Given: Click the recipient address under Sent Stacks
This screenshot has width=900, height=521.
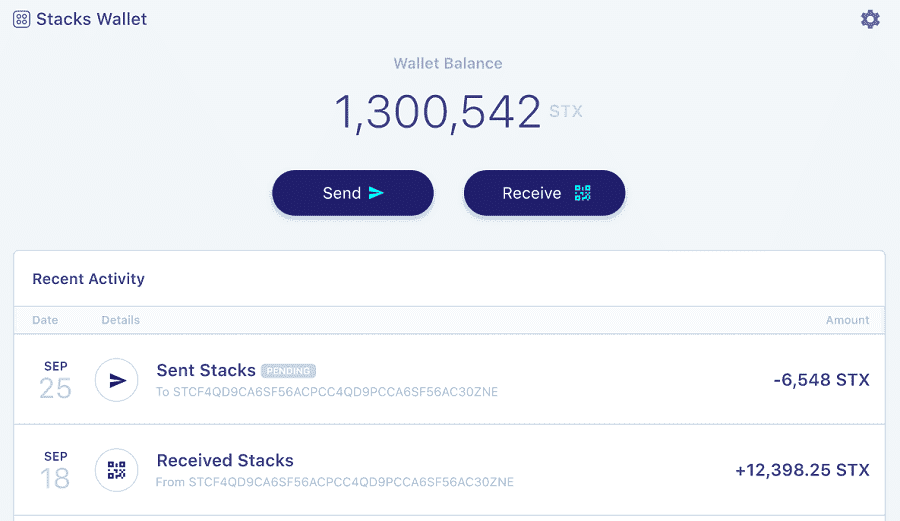Looking at the screenshot, I should 327,392.
